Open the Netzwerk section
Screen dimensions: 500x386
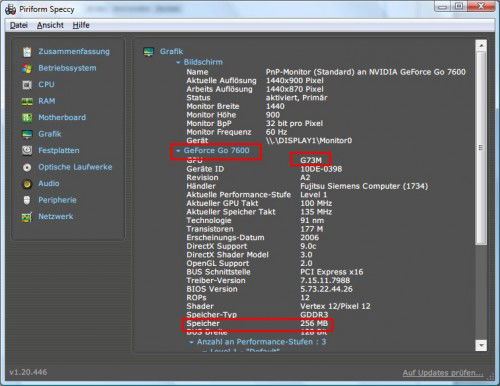(x=56, y=216)
